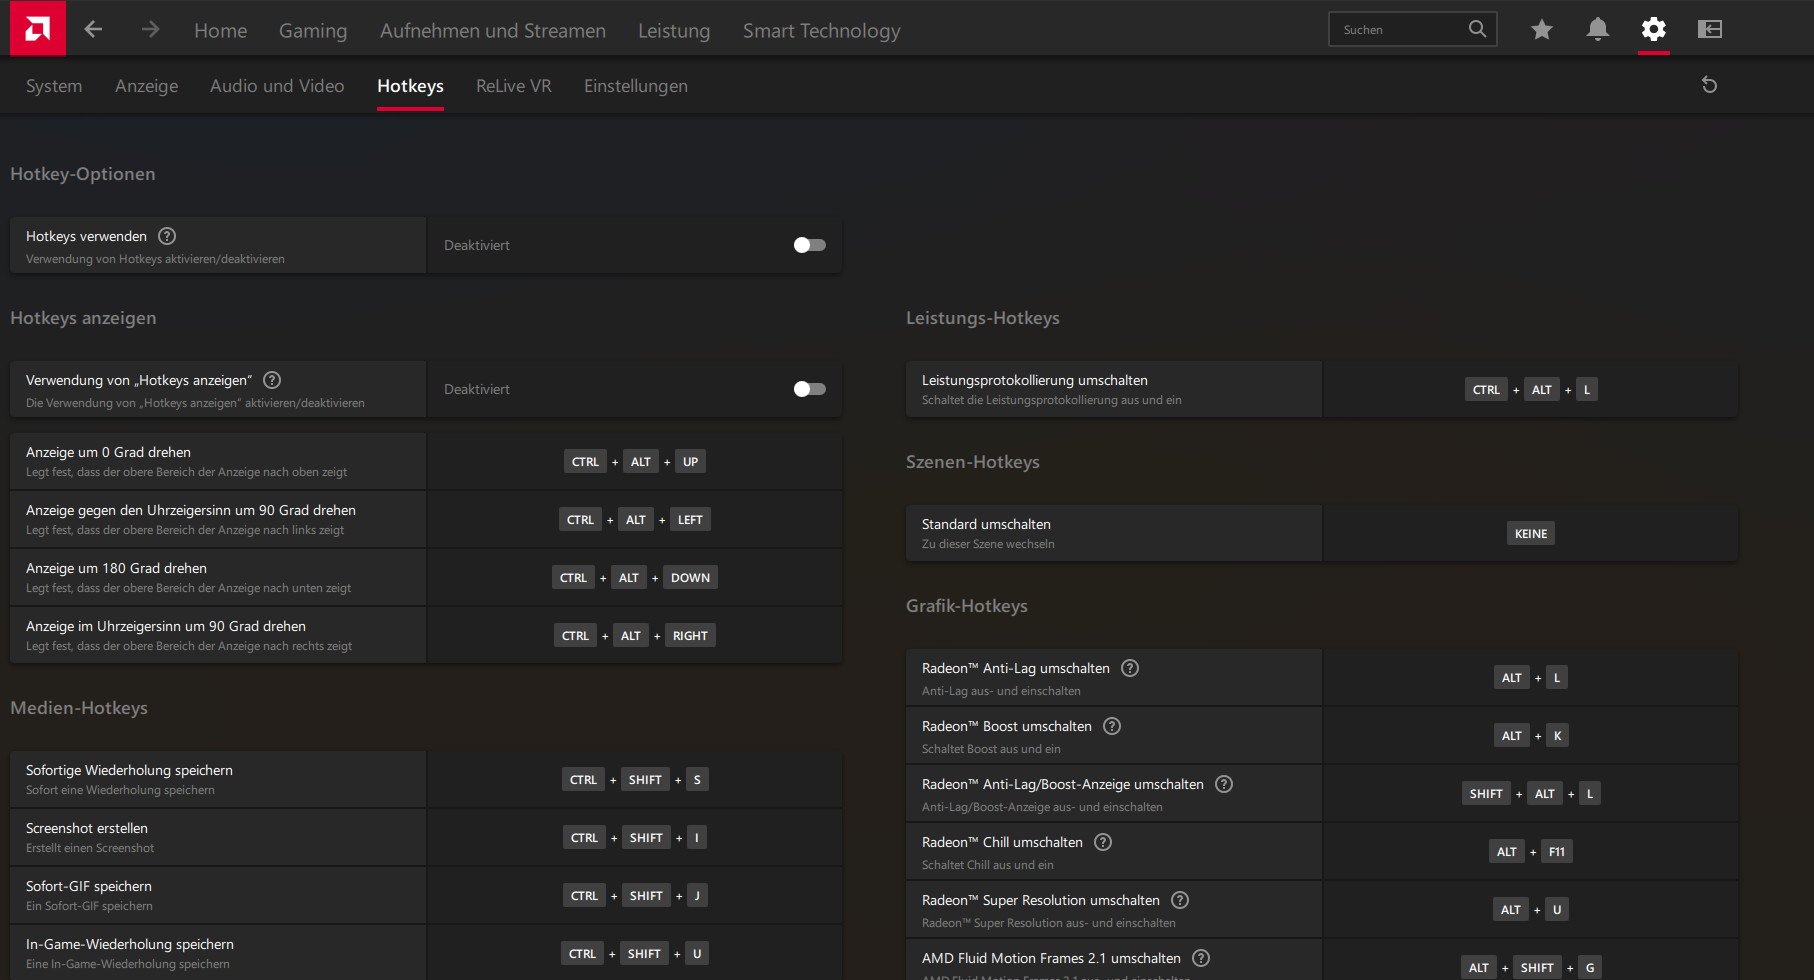1814x980 pixels.
Task: Click the "Screenshot erstellen" label
Action: tap(87, 828)
